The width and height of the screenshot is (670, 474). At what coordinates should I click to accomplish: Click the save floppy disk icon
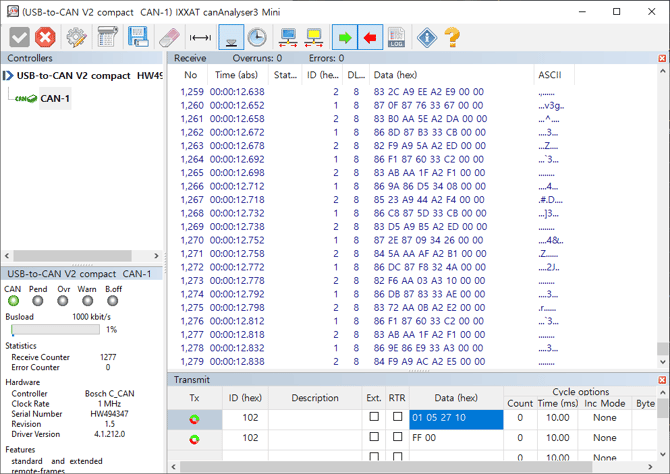pyautogui.click(x=139, y=37)
